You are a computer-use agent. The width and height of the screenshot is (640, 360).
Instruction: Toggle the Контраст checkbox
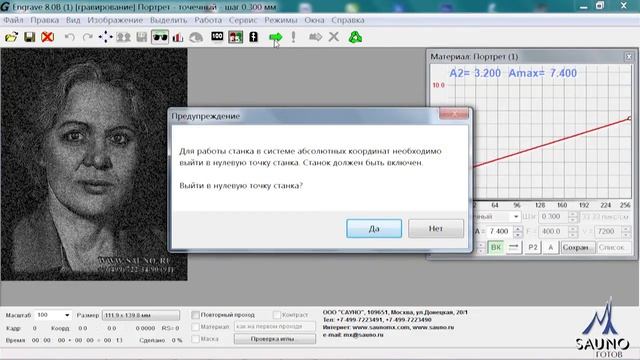click(276, 315)
